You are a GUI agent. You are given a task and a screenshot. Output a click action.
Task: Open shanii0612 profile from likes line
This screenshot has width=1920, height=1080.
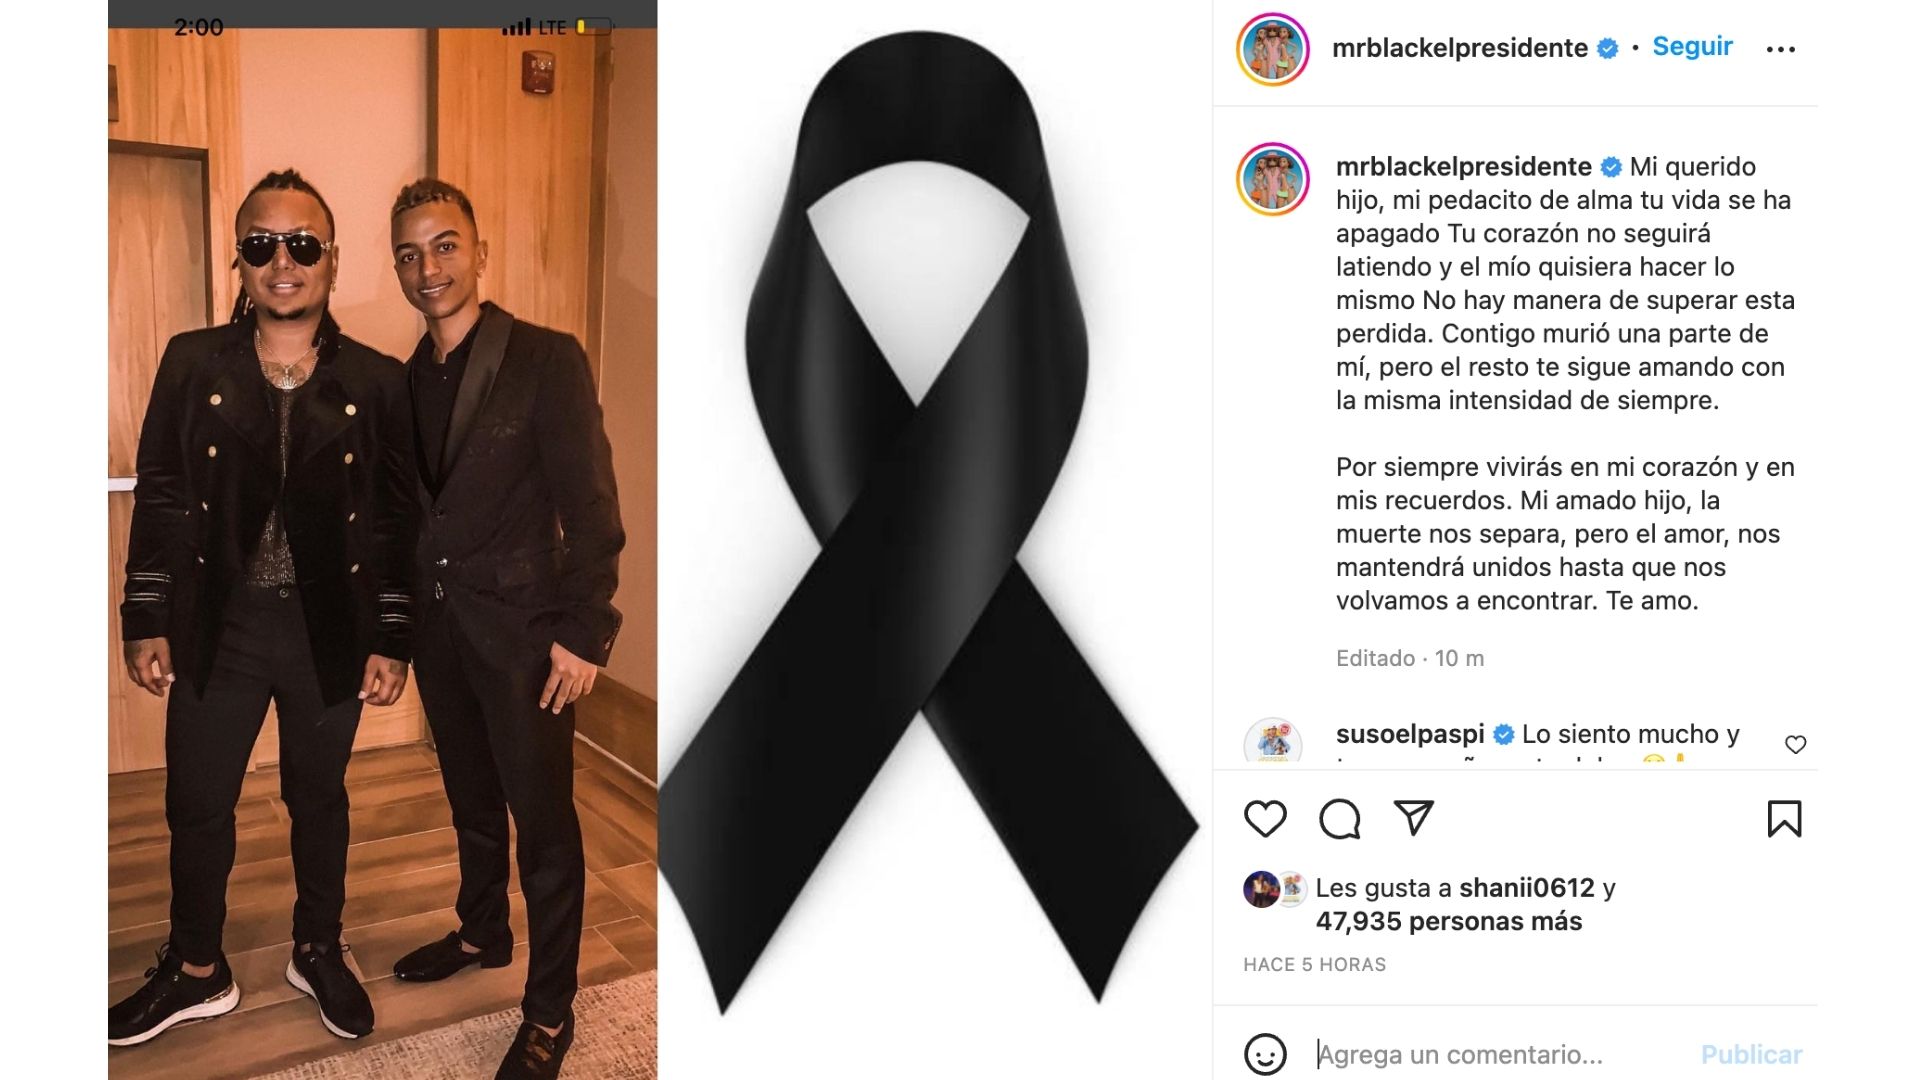tap(1527, 888)
